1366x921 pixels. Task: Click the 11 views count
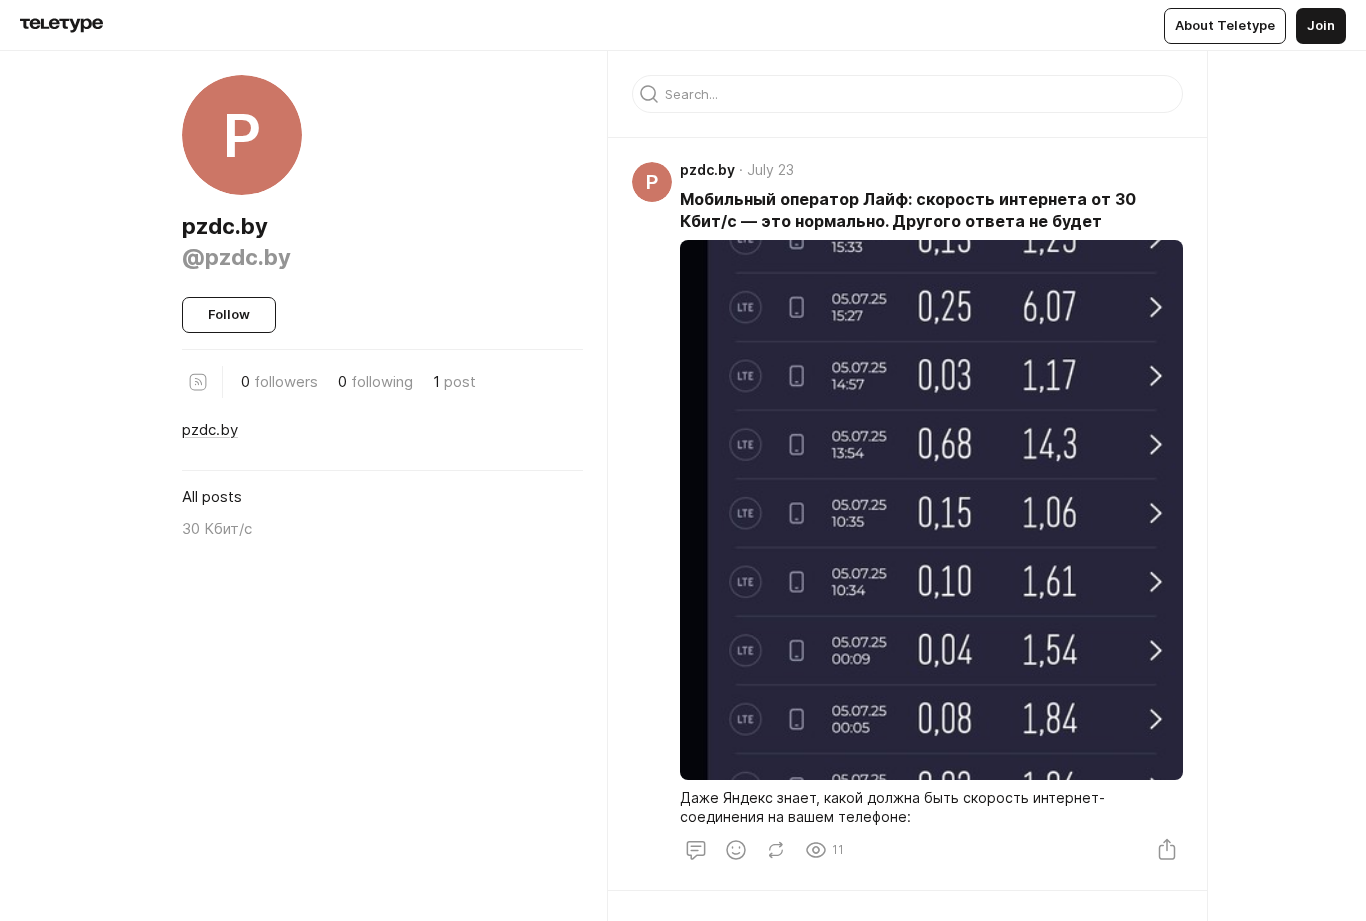click(838, 850)
